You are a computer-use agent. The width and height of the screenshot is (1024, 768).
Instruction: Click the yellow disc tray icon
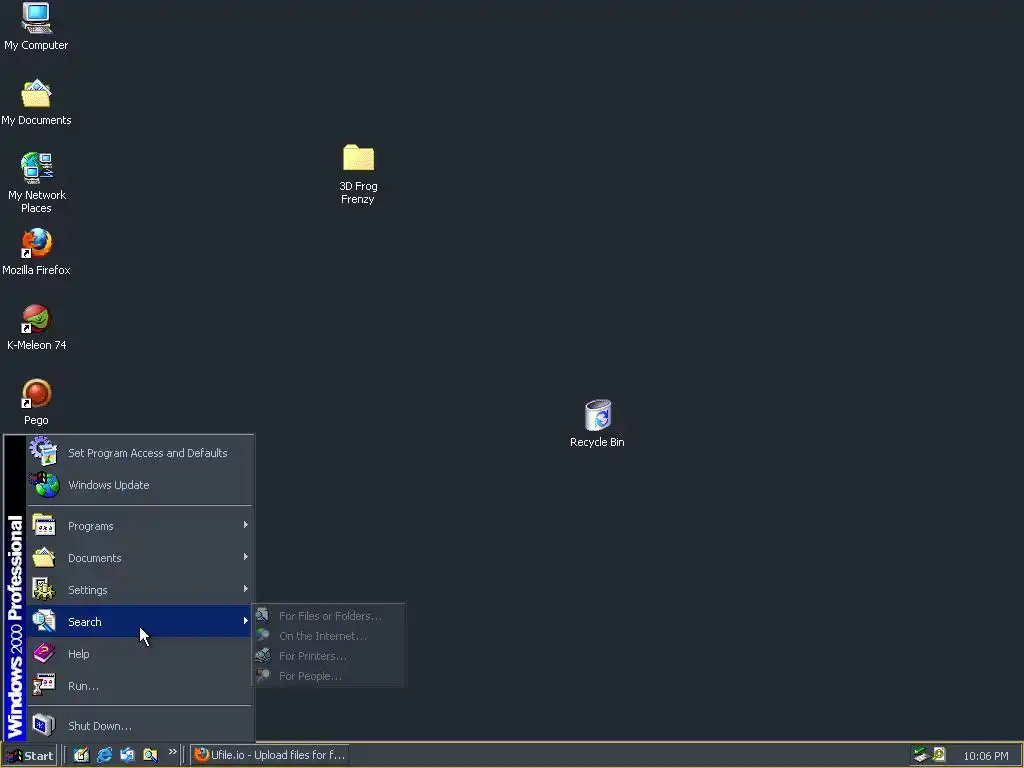(x=939, y=754)
